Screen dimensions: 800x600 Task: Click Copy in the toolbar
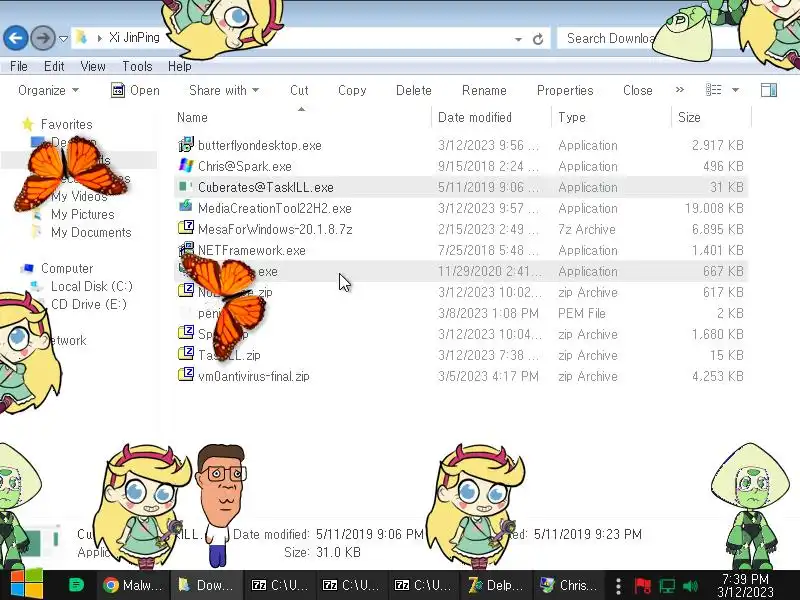pos(352,90)
